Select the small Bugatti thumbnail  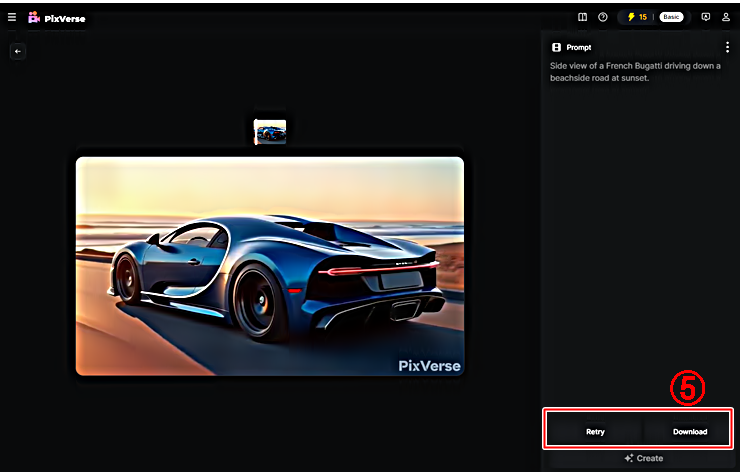pyautogui.click(x=270, y=132)
